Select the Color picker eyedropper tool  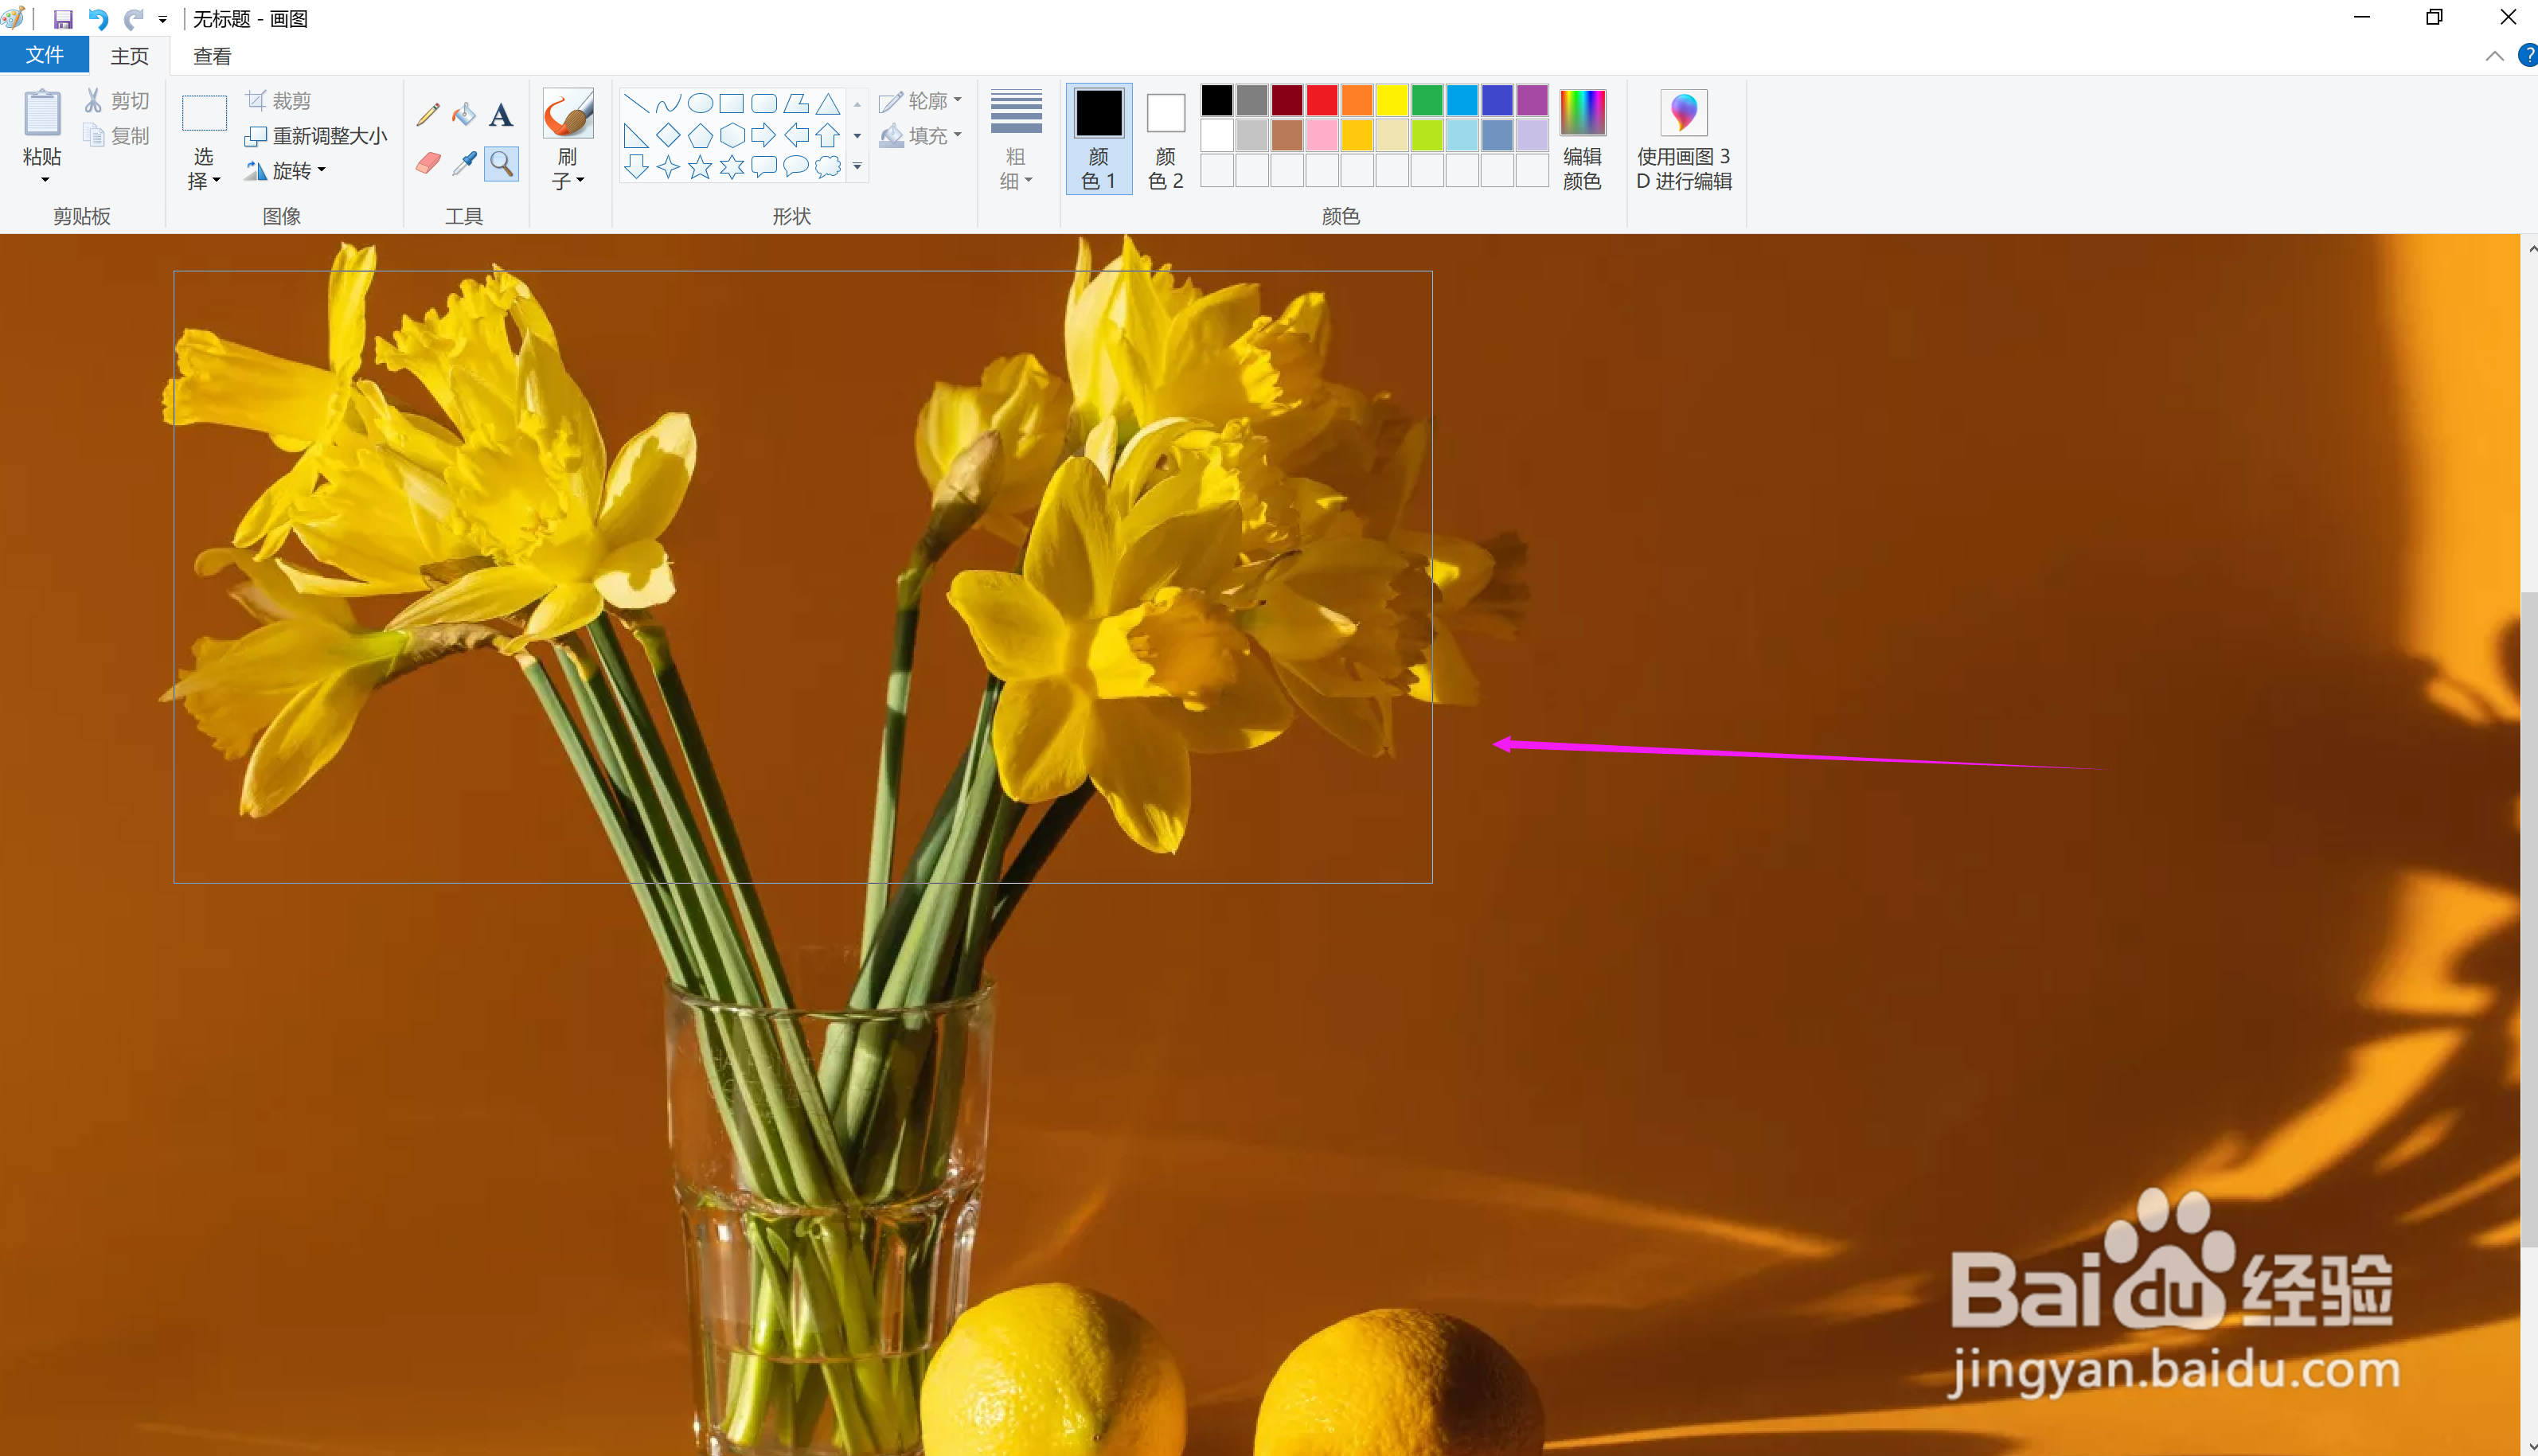coord(464,163)
